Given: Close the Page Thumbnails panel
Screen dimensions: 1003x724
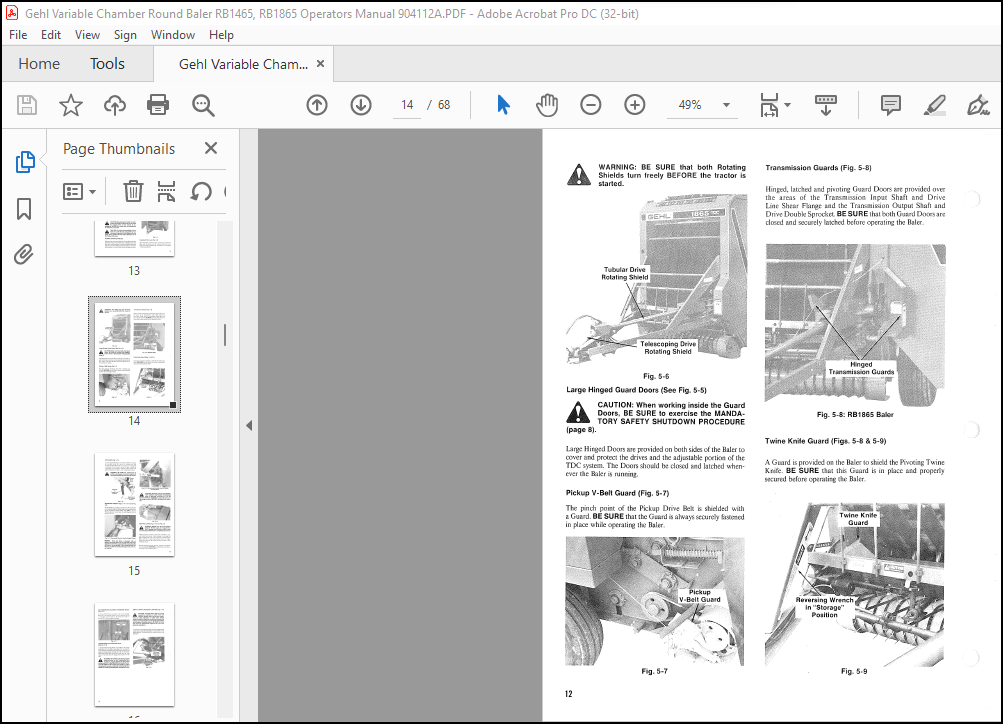Looking at the screenshot, I should coord(210,148).
